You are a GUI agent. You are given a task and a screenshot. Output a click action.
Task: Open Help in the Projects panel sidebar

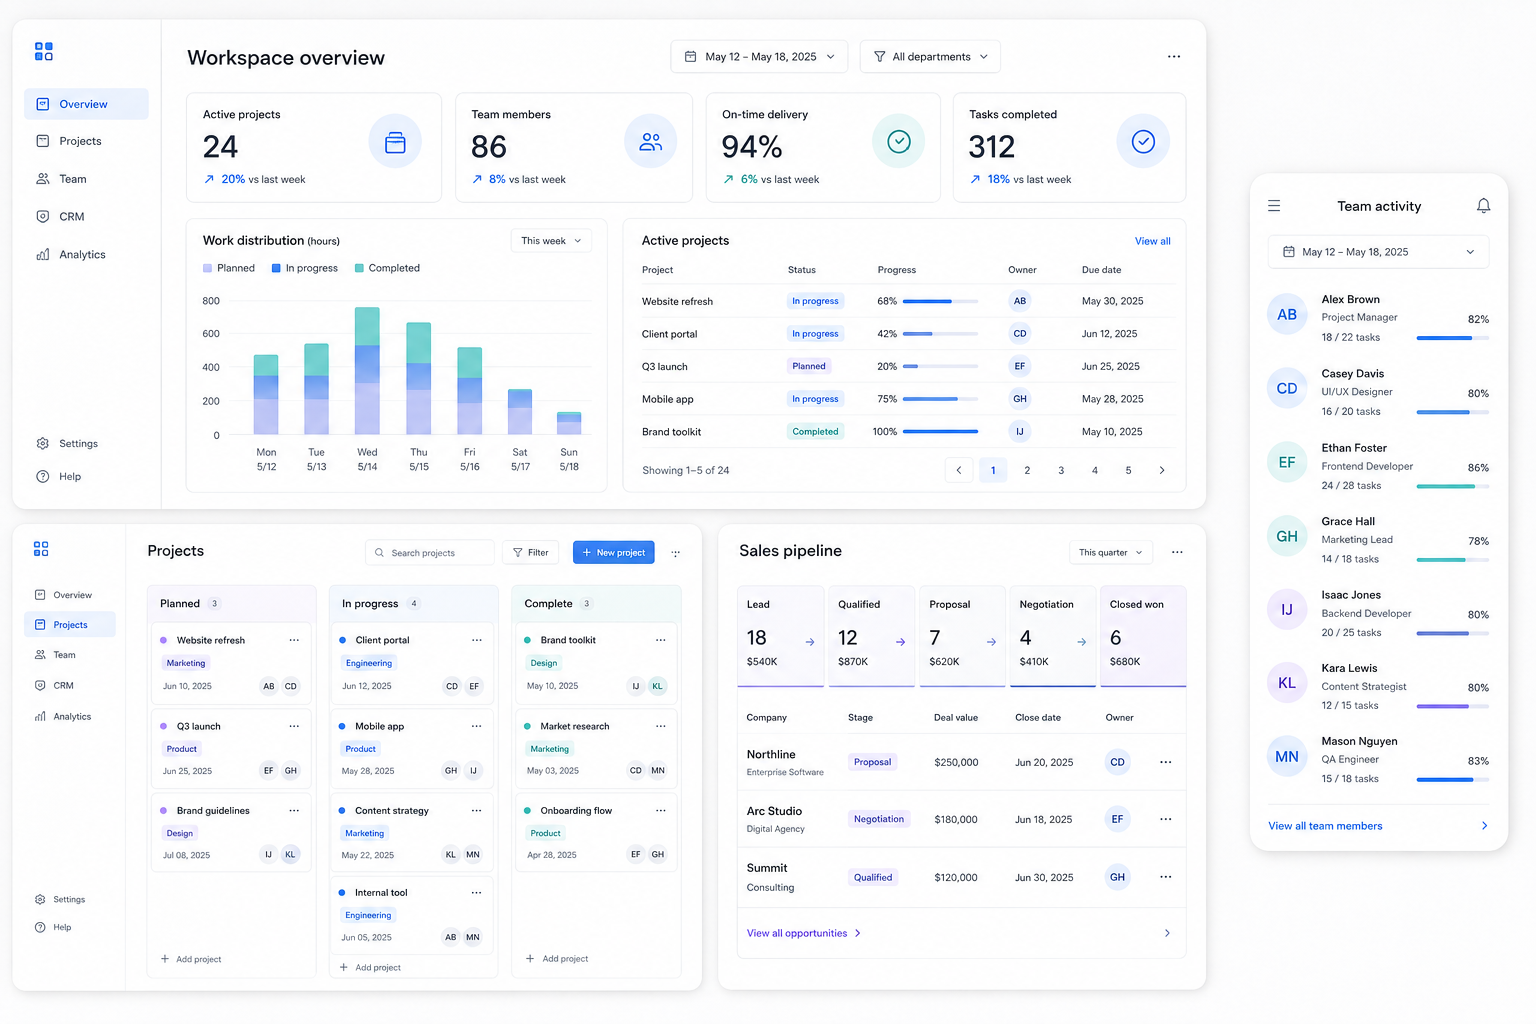coord(54,928)
